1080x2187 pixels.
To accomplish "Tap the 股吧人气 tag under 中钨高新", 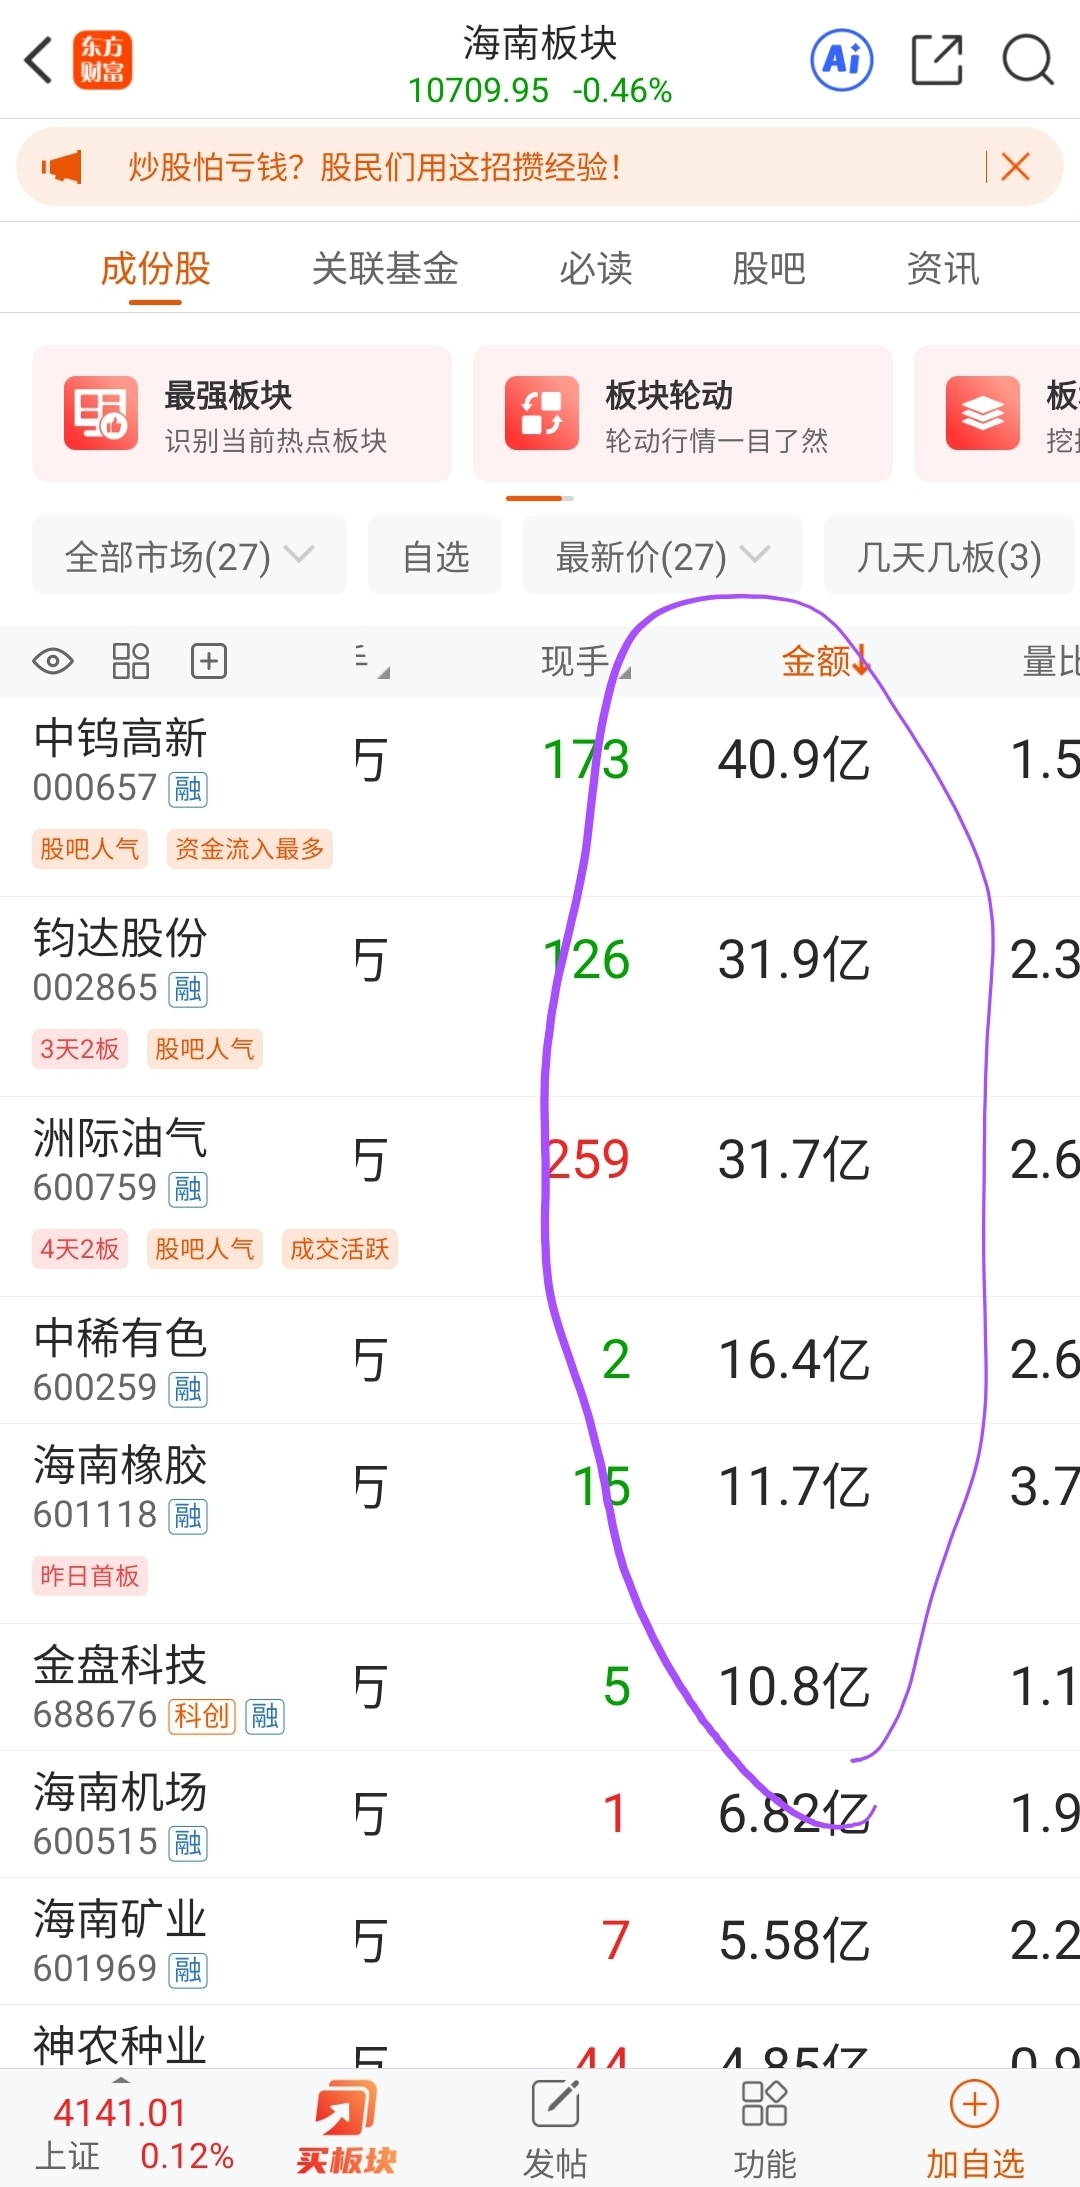I will (90, 849).
